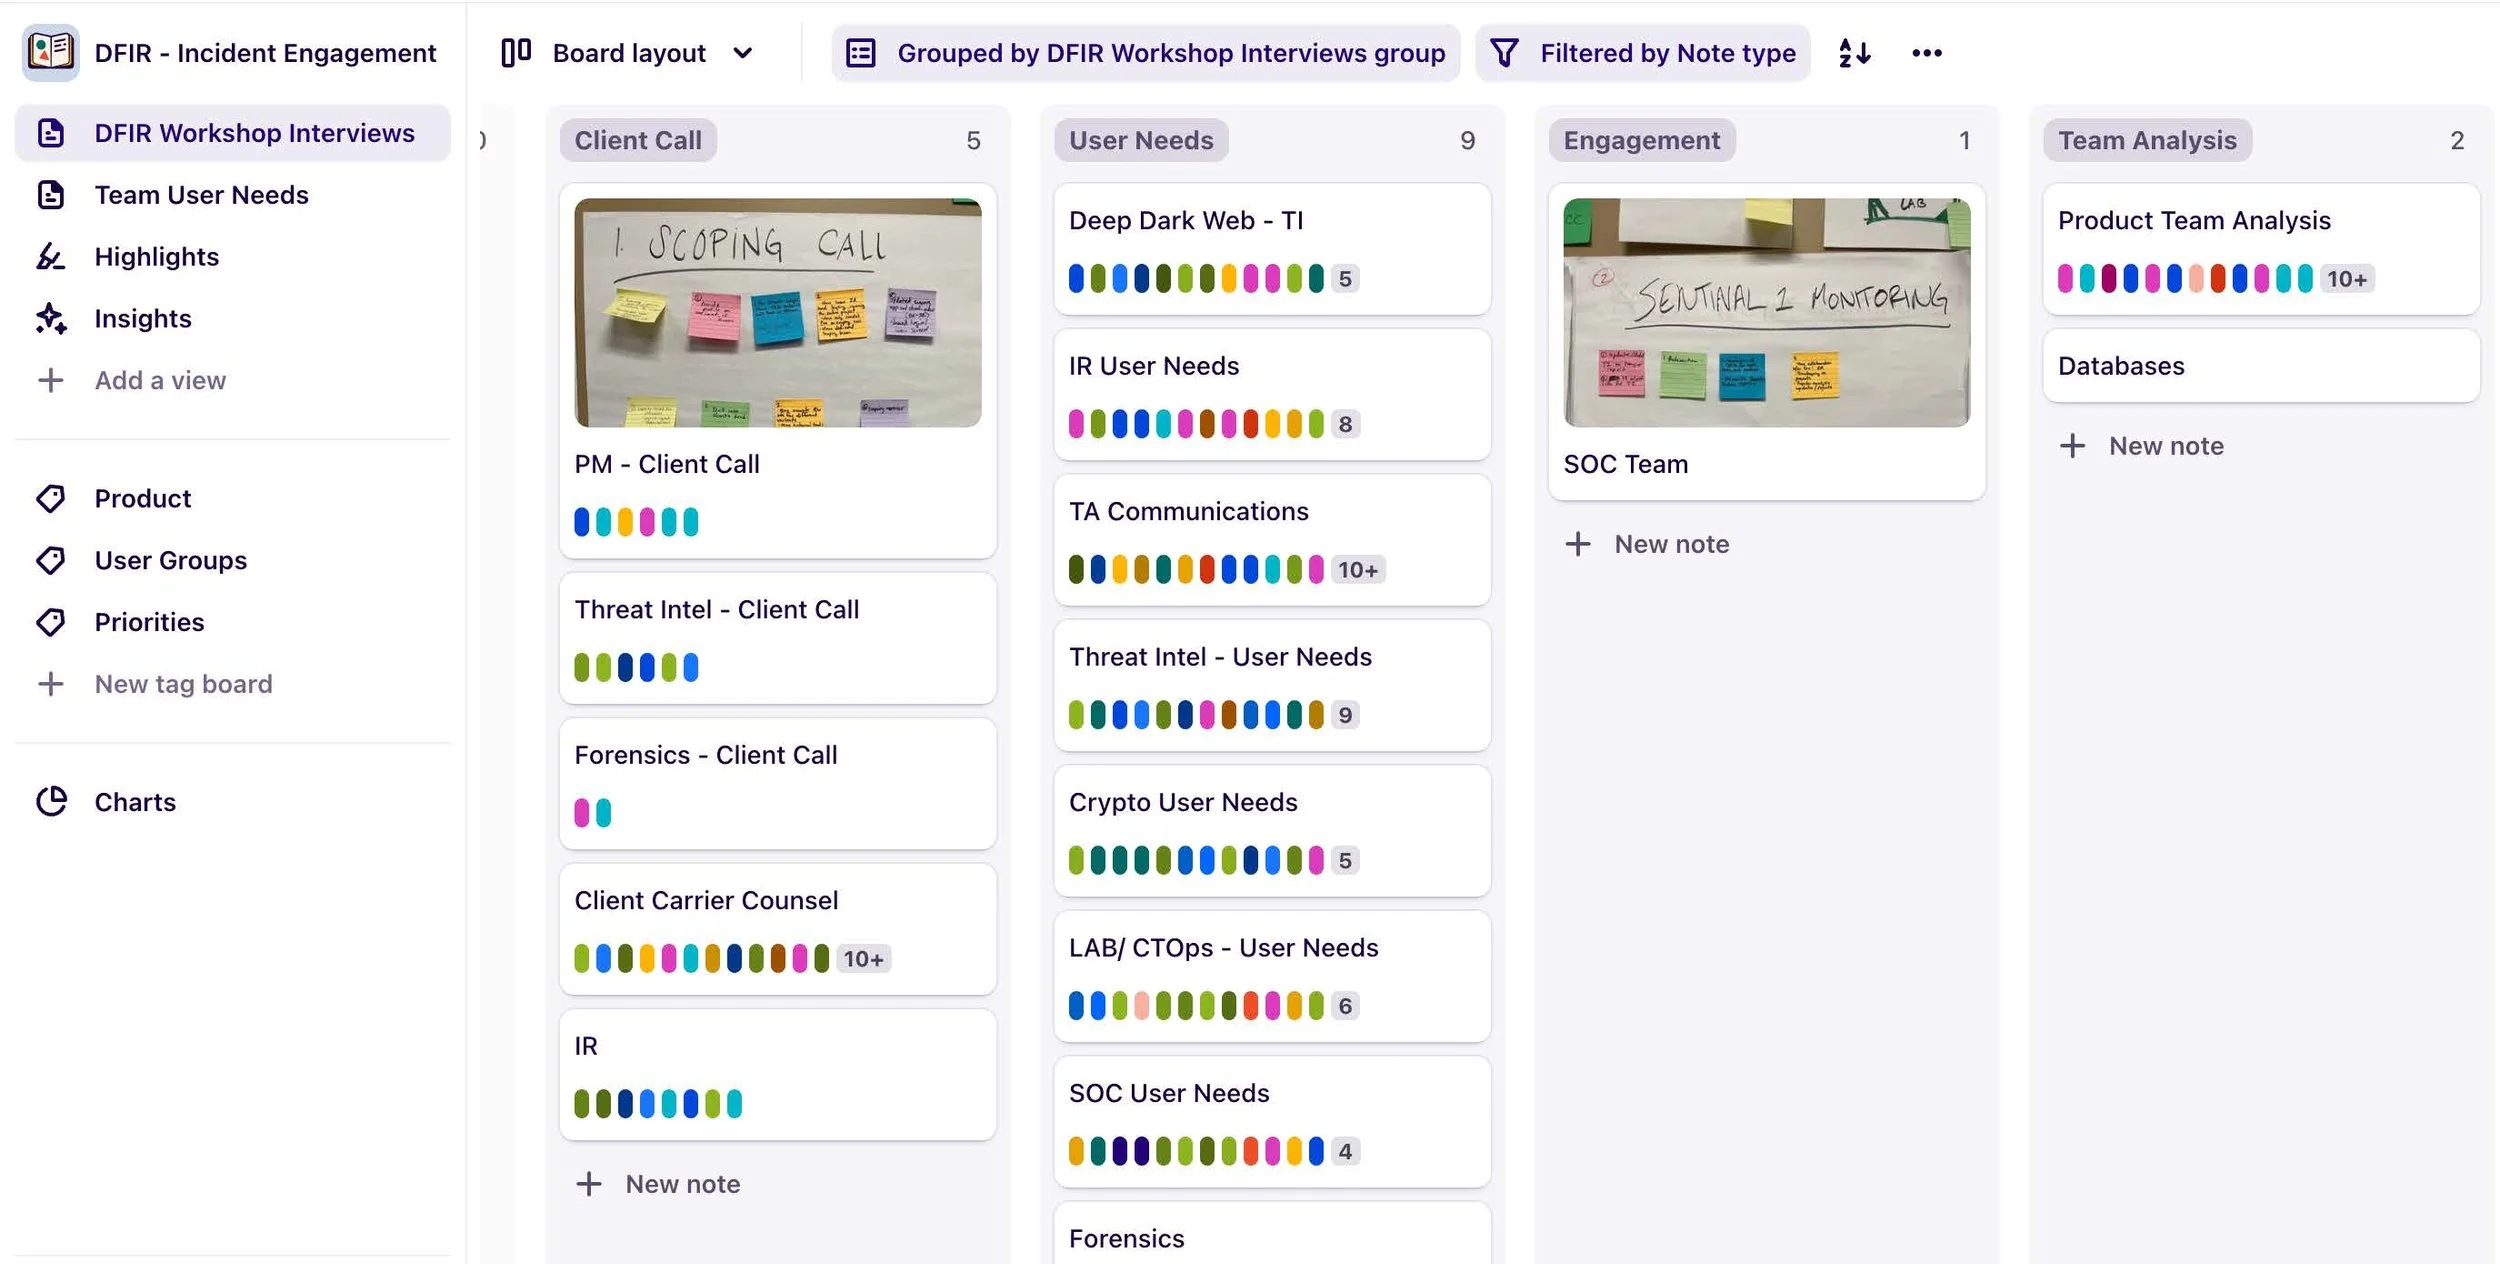Viewport: 2500px width, 1264px height.
Task: Click the sort A-Z arrow icon
Action: [x=1854, y=53]
